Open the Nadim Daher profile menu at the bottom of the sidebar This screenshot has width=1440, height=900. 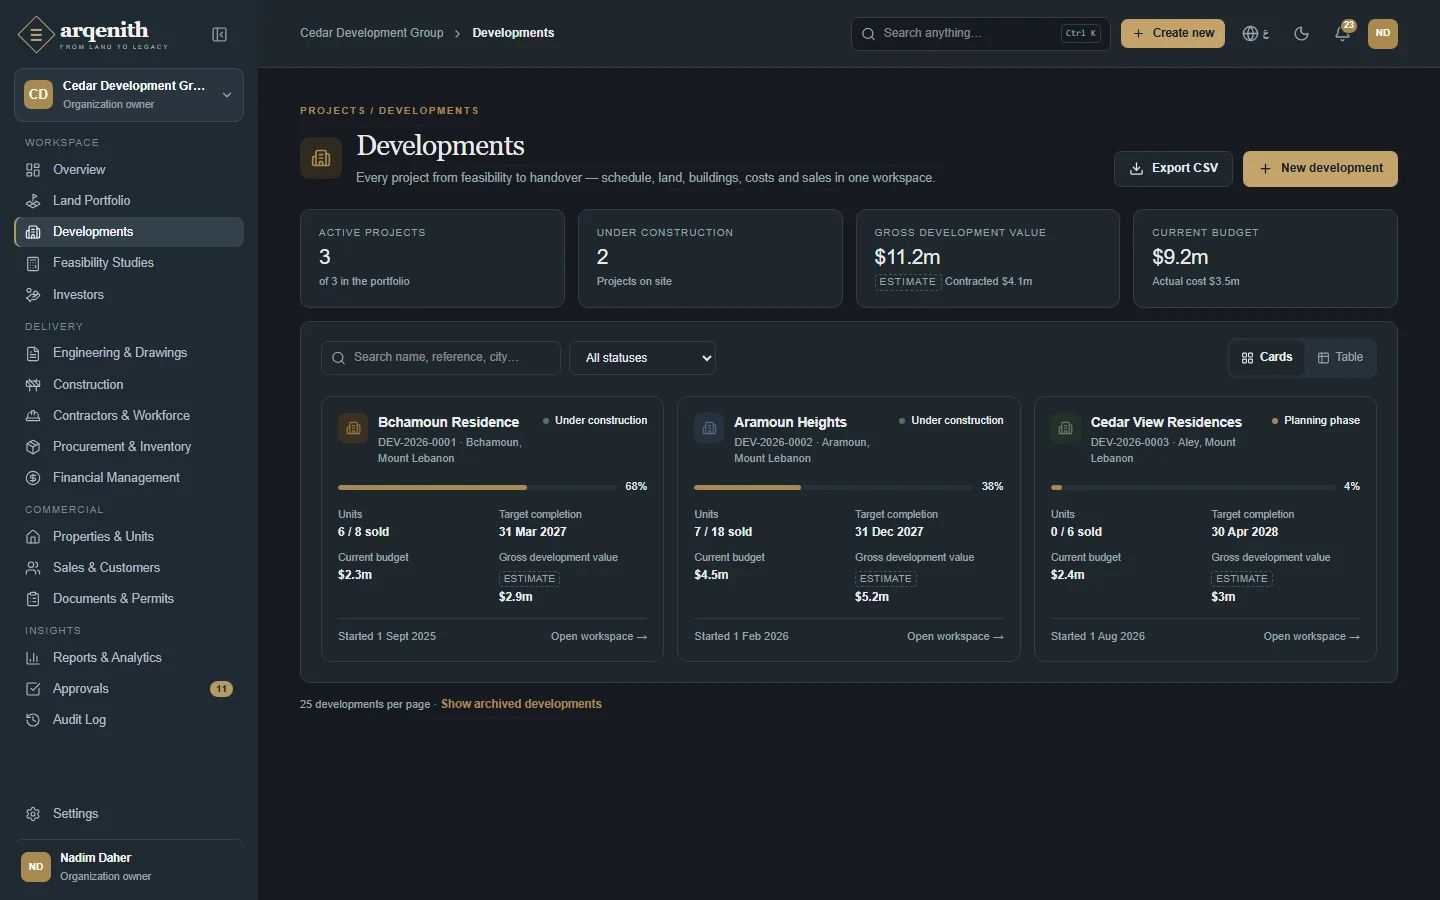click(x=129, y=867)
